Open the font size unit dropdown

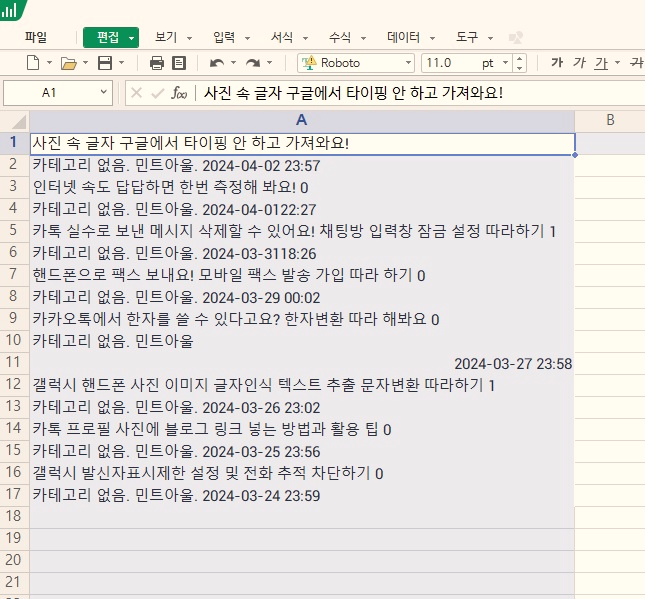click(x=506, y=63)
